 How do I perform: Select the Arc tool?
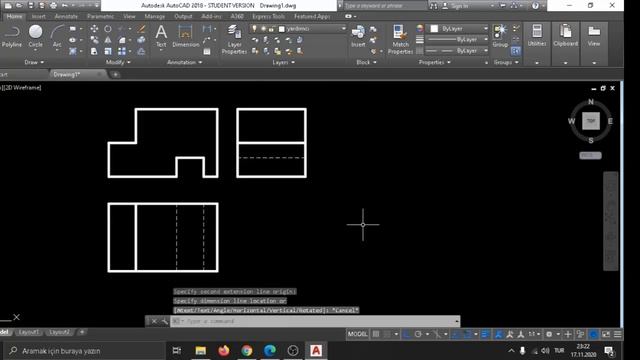click(57, 37)
